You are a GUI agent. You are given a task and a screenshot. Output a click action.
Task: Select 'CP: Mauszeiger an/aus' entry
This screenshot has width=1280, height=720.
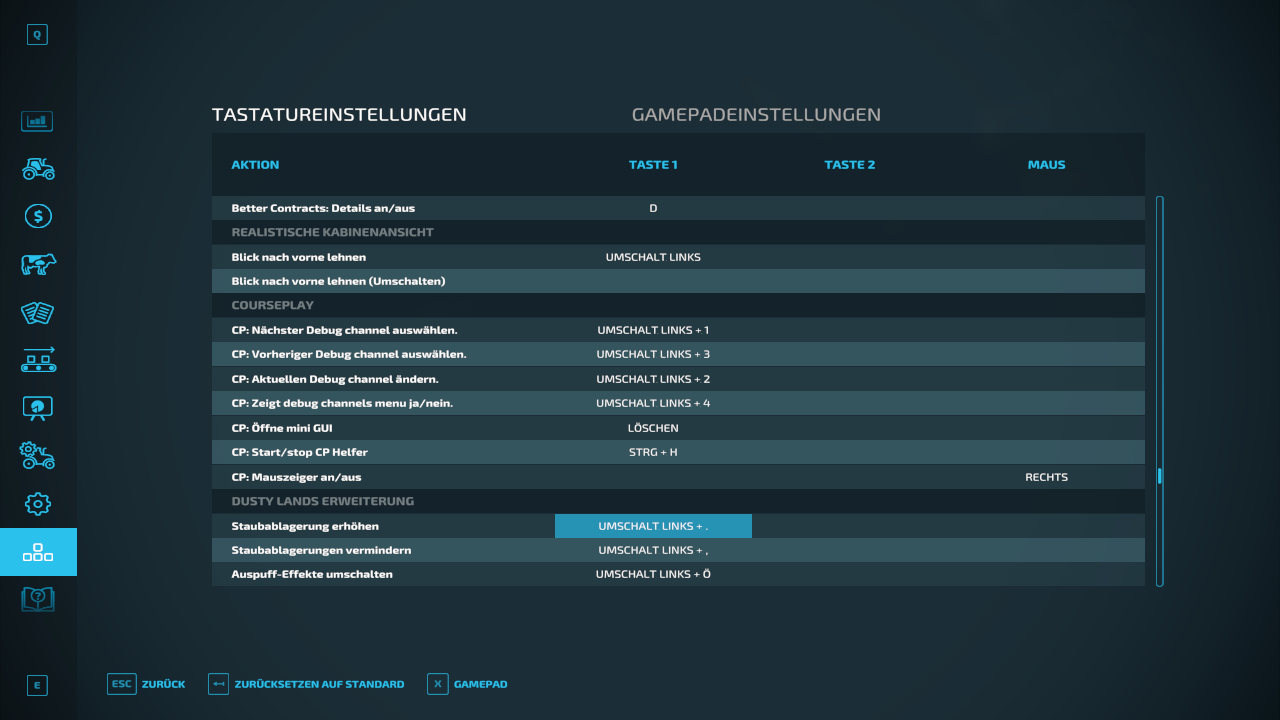pyautogui.click(x=677, y=477)
